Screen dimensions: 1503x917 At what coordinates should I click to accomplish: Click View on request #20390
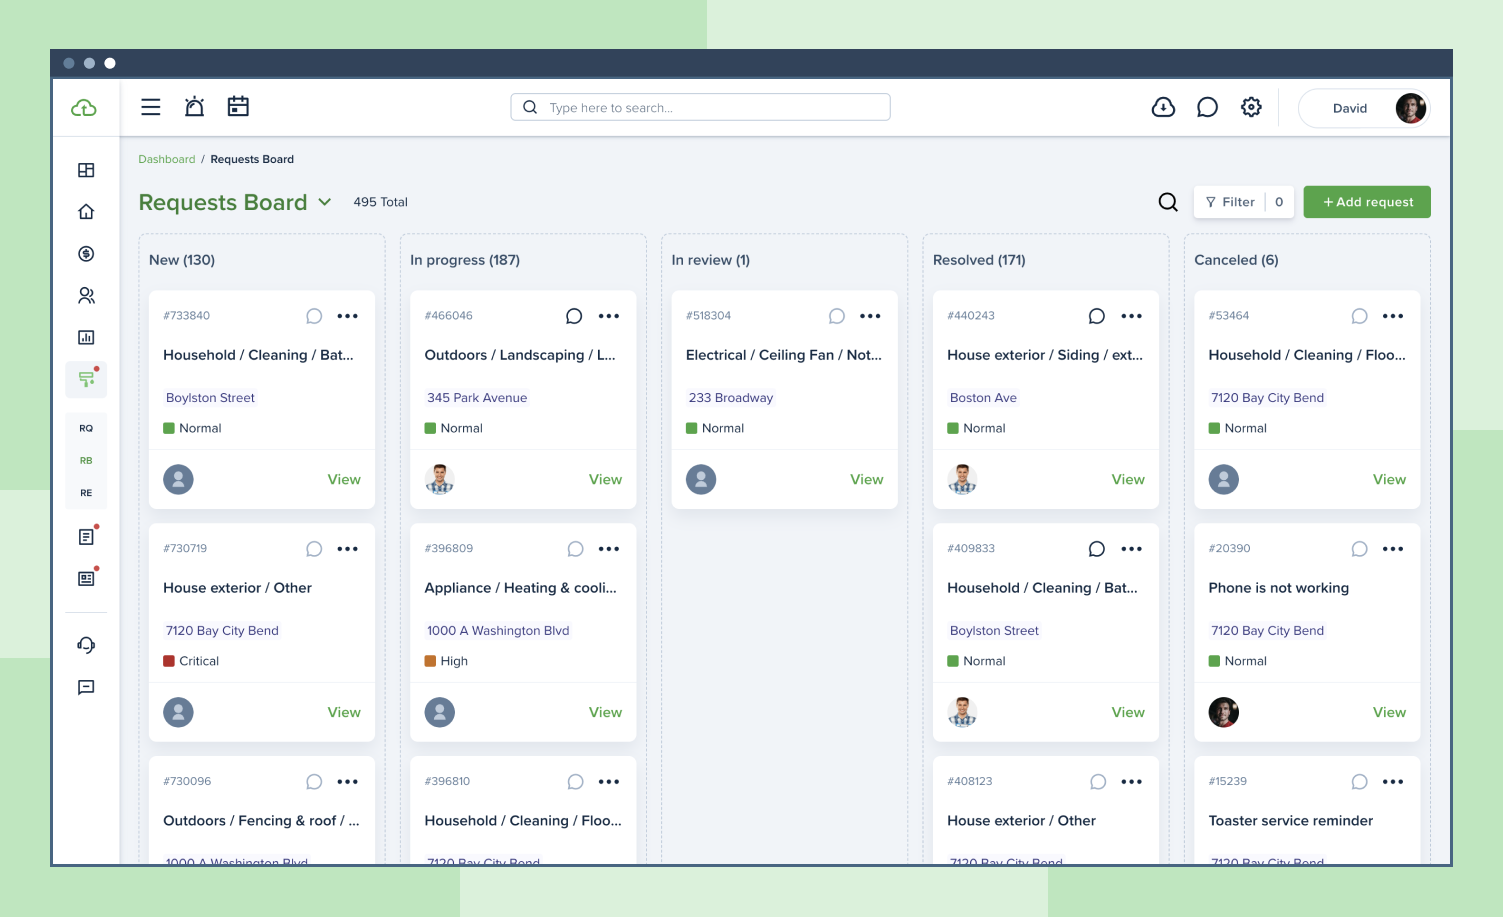(x=1389, y=713)
